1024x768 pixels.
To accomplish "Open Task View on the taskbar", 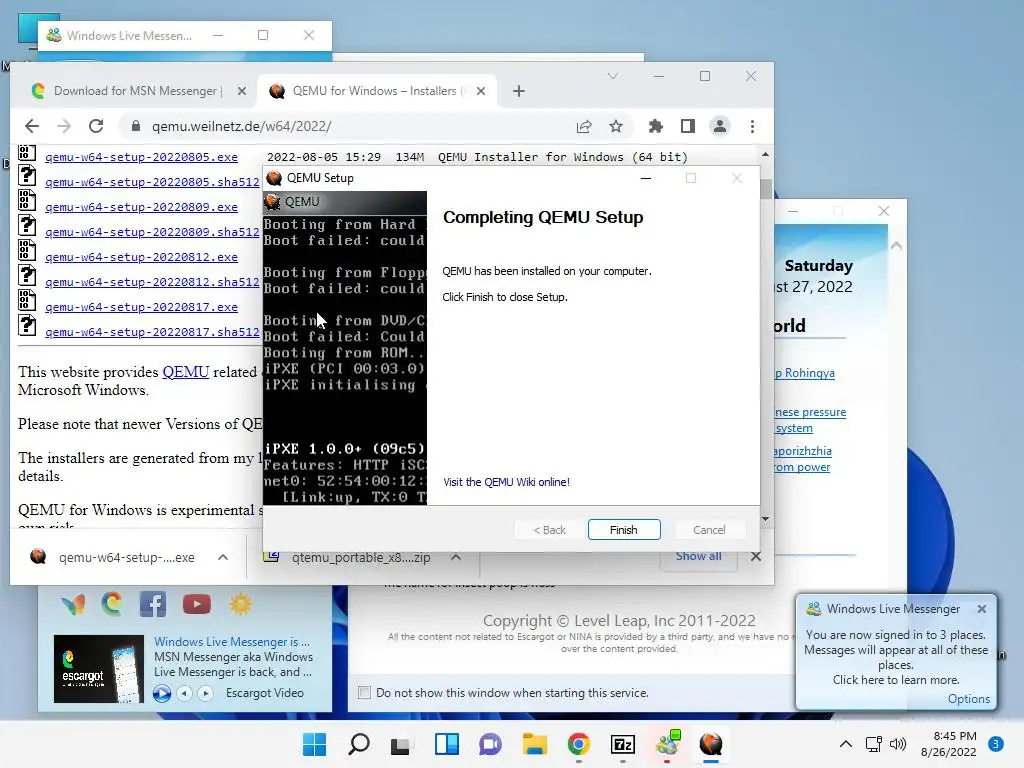I will point(400,744).
